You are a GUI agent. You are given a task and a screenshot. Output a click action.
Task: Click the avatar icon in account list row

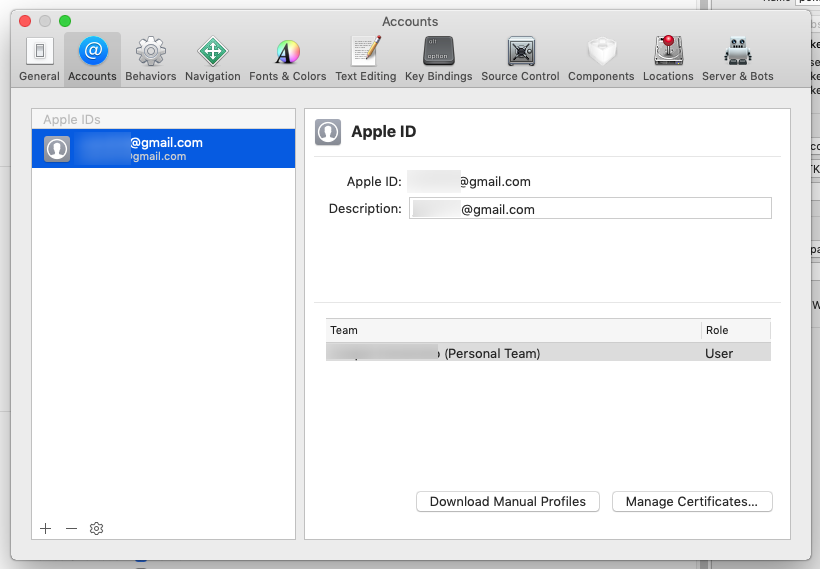(57, 149)
